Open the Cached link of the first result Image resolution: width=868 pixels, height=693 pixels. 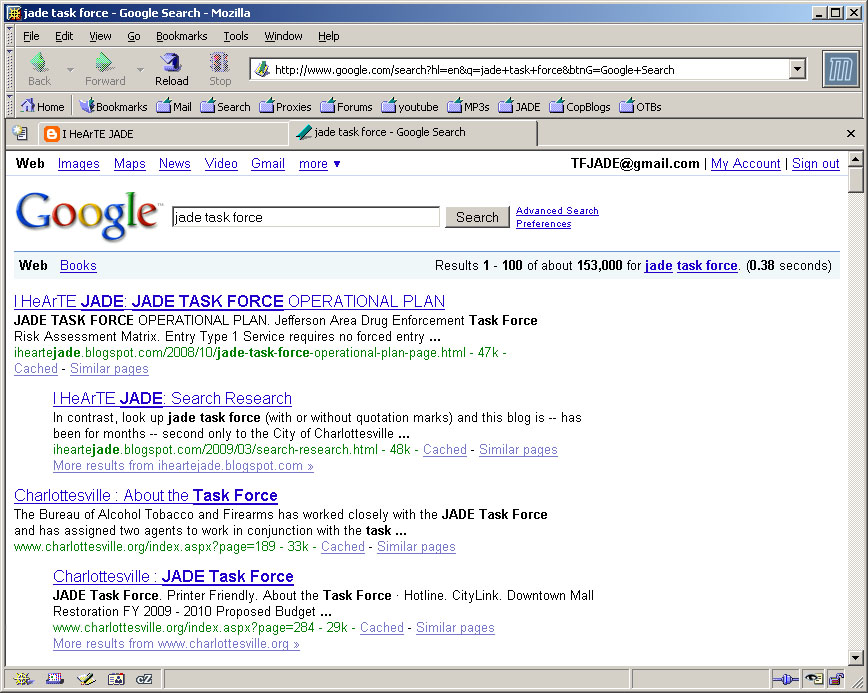click(35, 368)
